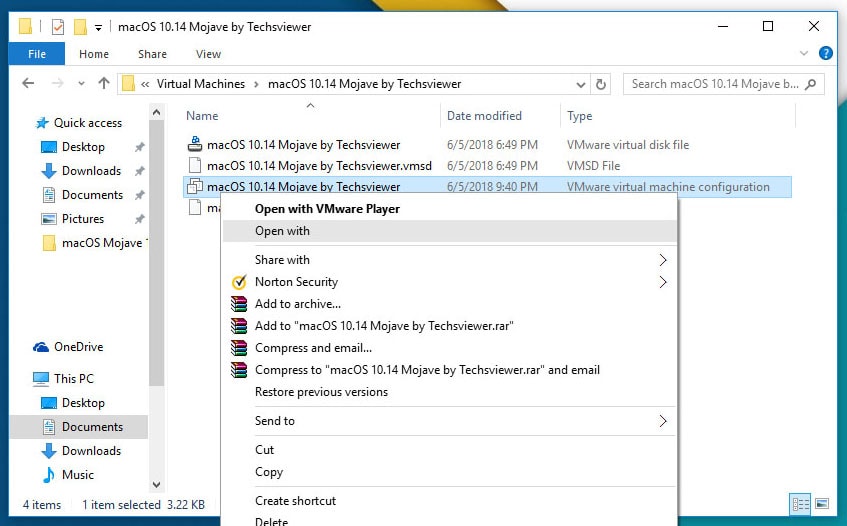This screenshot has height=526, width=847.
Task: Open Music folder in navigation pane
Action: [x=78, y=475]
